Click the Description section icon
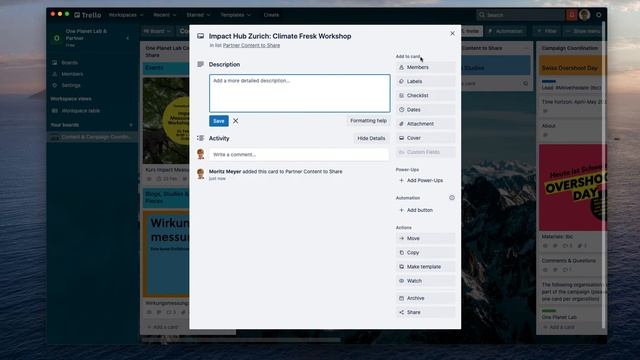The image size is (640, 360). tap(200, 64)
